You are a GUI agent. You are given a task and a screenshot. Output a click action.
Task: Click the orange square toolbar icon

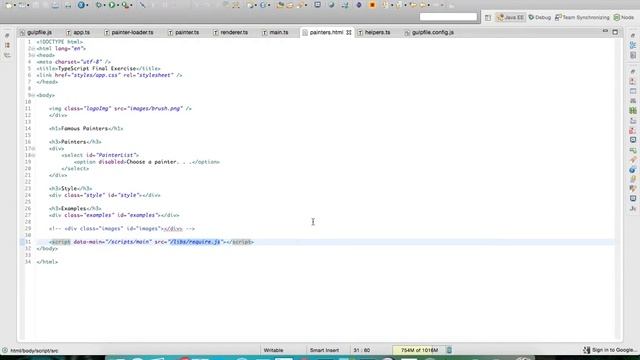click(372, 5)
